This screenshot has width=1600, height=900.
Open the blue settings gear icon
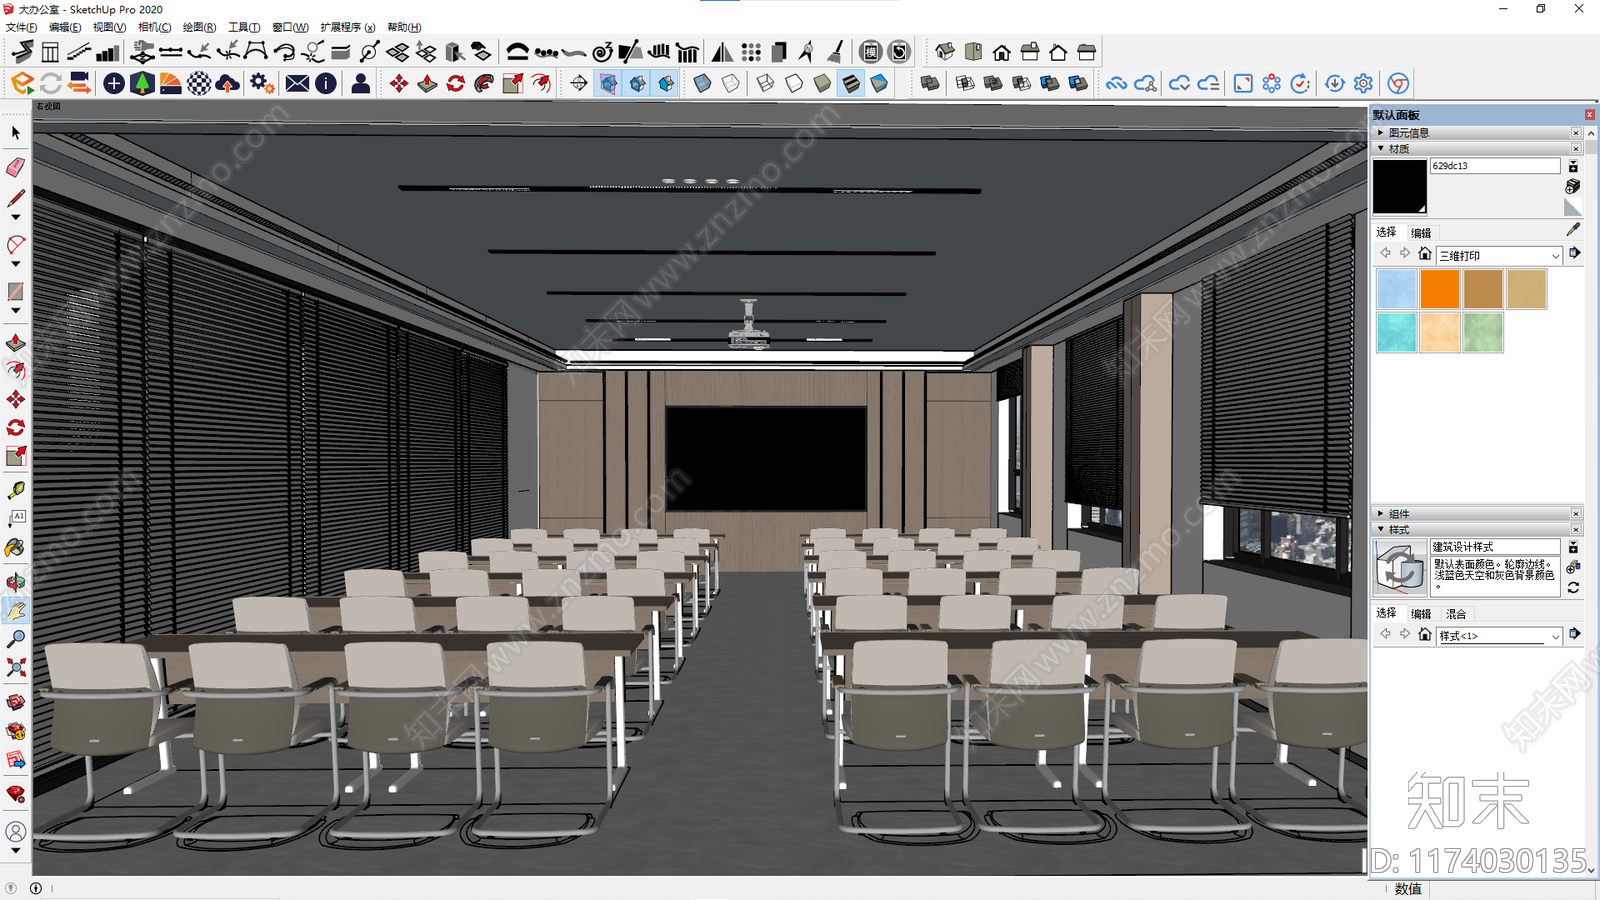tap(1363, 83)
